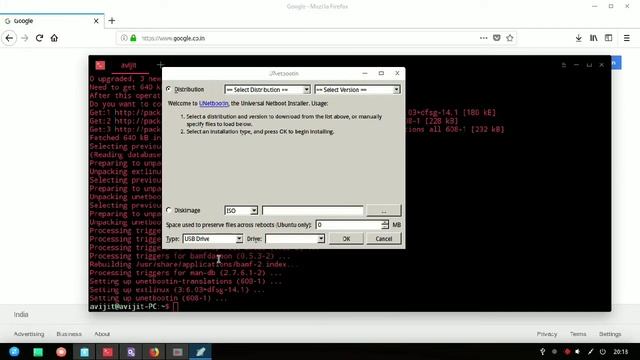Open Firefox hamburger menu
640x360 pixels.
coord(627,38)
